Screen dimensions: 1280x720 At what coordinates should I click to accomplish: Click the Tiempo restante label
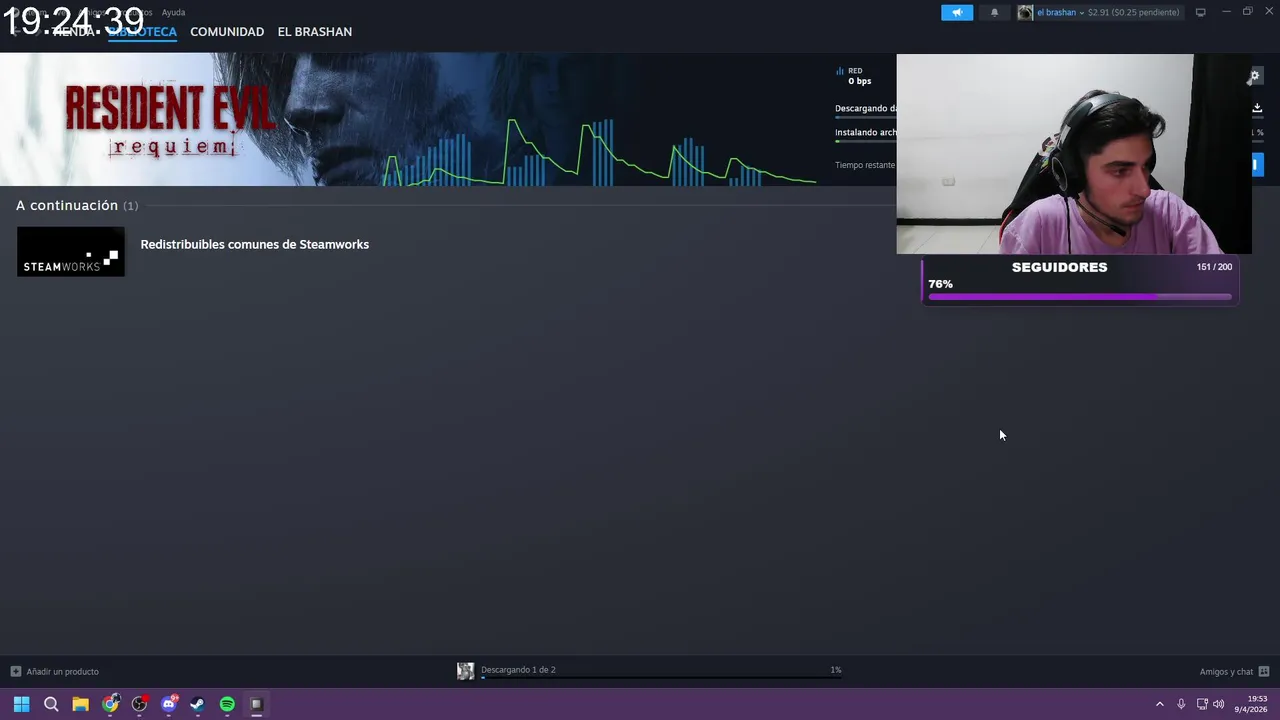coord(866,165)
